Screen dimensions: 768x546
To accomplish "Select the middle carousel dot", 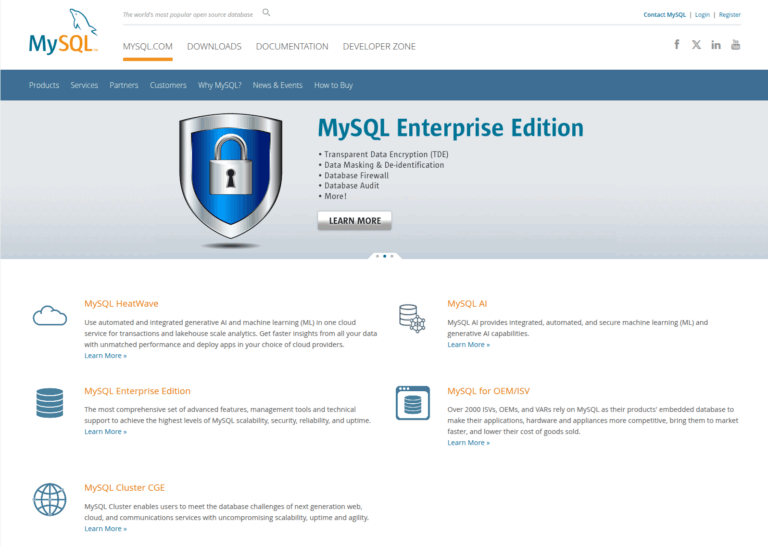I will click(x=384, y=256).
